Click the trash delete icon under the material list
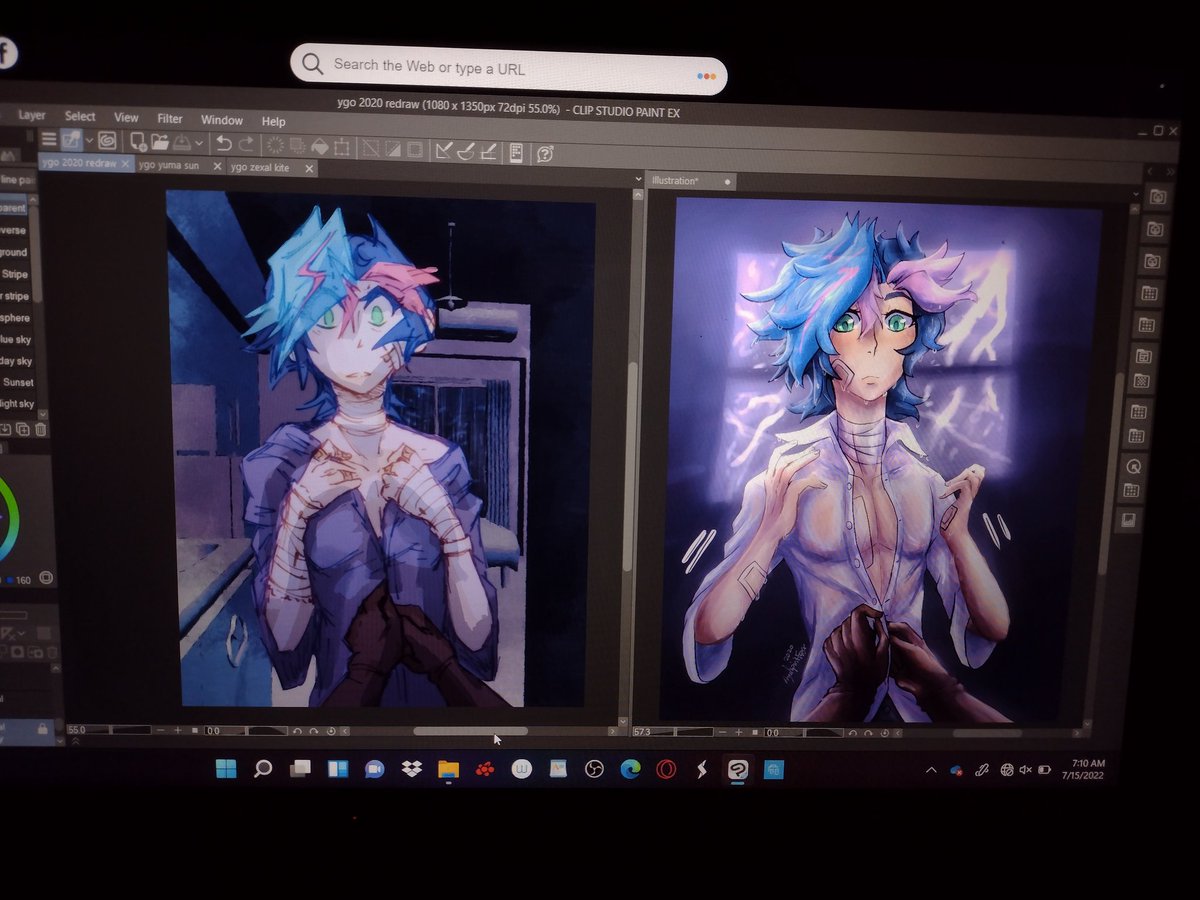The height and width of the screenshot is (900, 1200). [x=41, y=429]
